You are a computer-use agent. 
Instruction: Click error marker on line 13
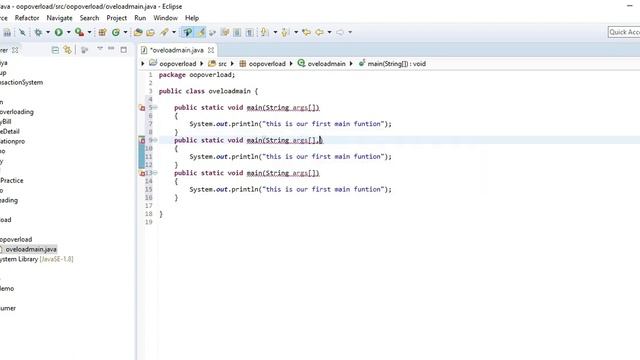point(142,173)
